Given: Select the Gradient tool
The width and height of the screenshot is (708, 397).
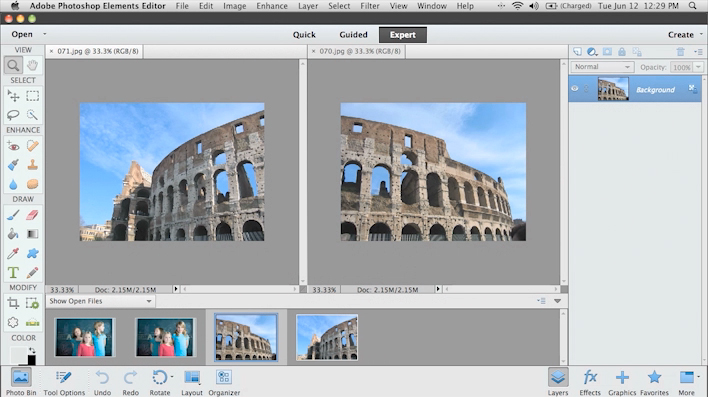Looking at the screenshot, I should click(x=32, y=234).
